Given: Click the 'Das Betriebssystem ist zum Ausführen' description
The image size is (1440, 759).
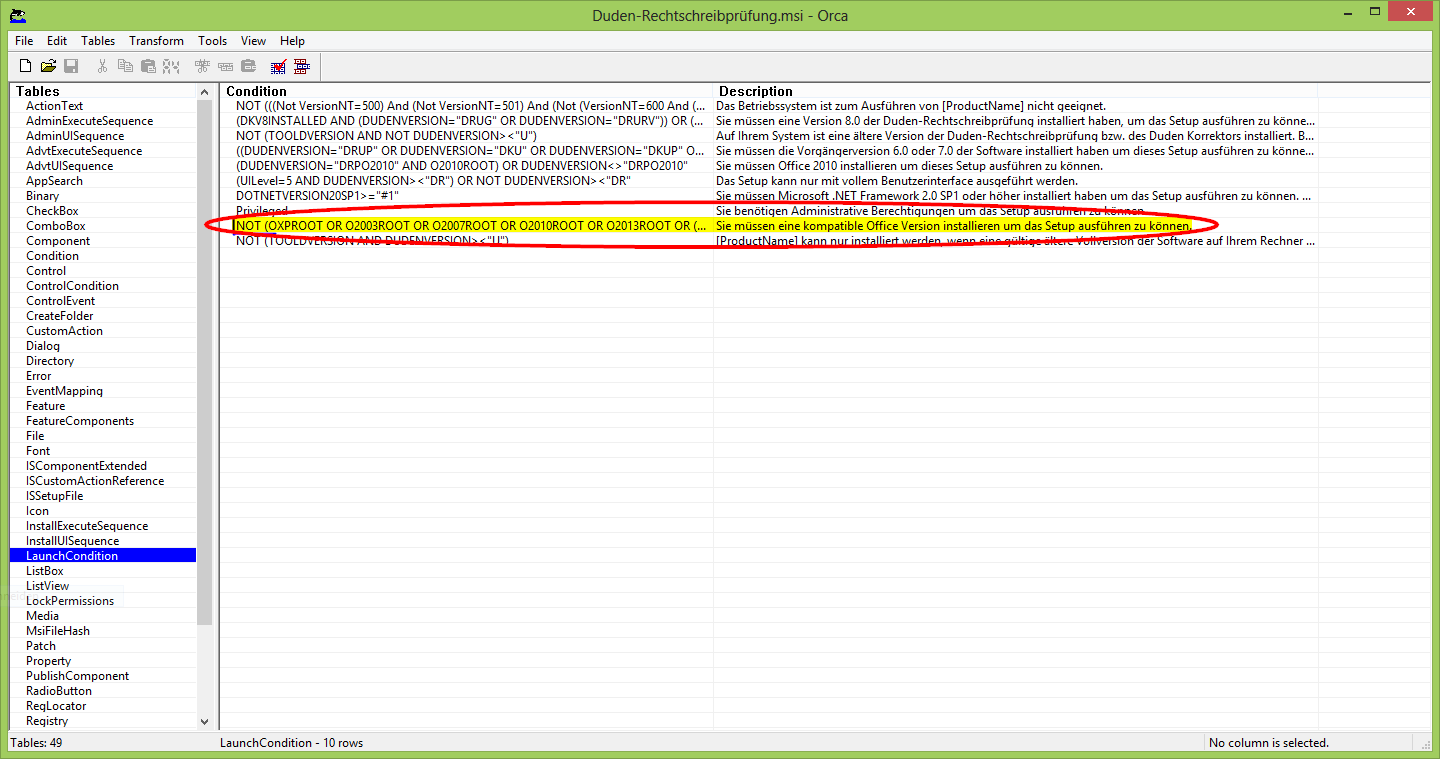Looking at the screenshot, I should tap(1015, 106).
